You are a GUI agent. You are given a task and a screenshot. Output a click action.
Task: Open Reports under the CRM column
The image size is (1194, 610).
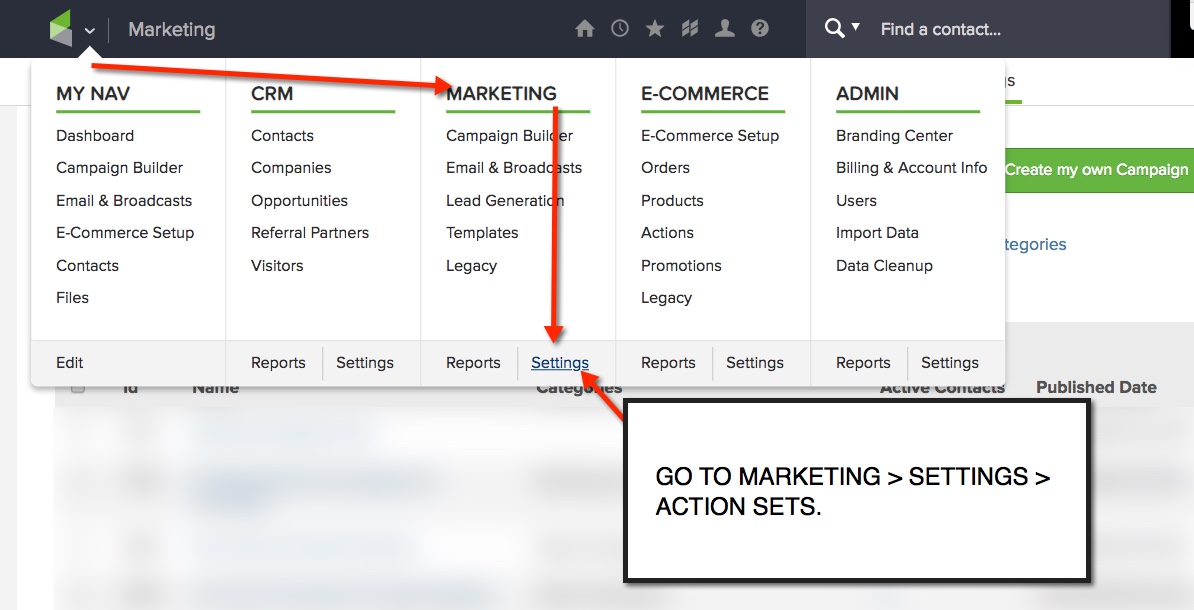tap(278, 362)
